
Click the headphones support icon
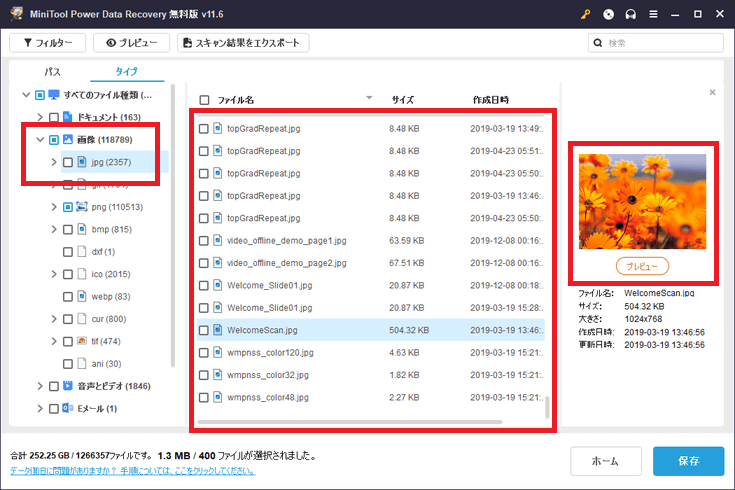pyautogui.click(x=631, y=14)
